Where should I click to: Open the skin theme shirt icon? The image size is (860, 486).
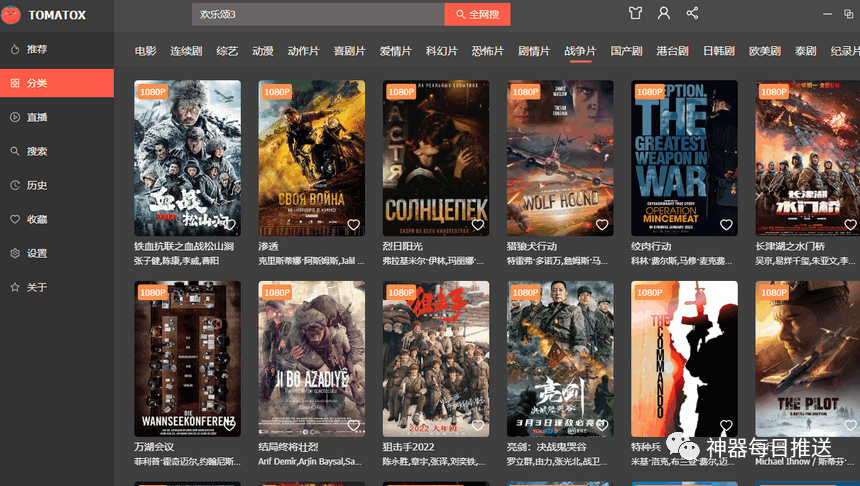(x=635, y=13)
